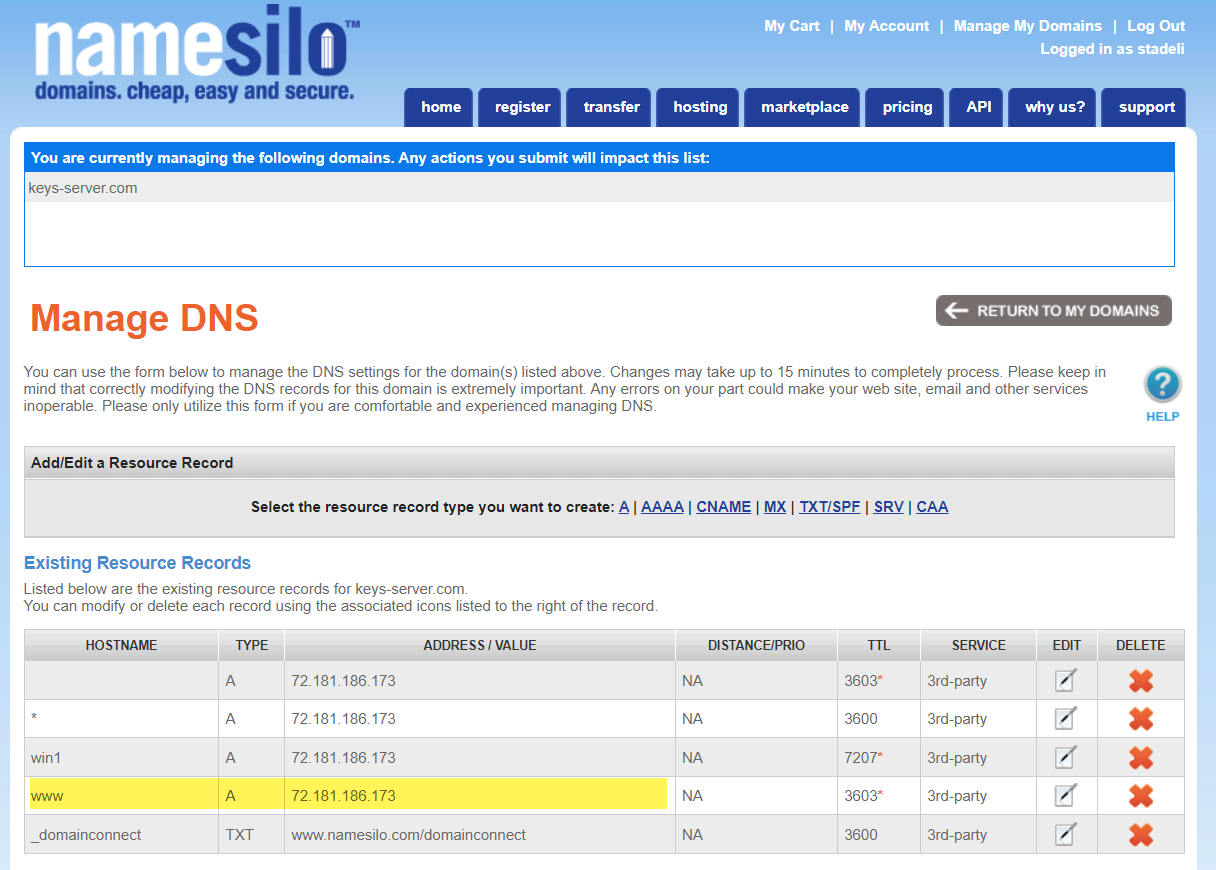
Task: Click the 3rd-party service cell in win1 row
Action: pos(979,758)
